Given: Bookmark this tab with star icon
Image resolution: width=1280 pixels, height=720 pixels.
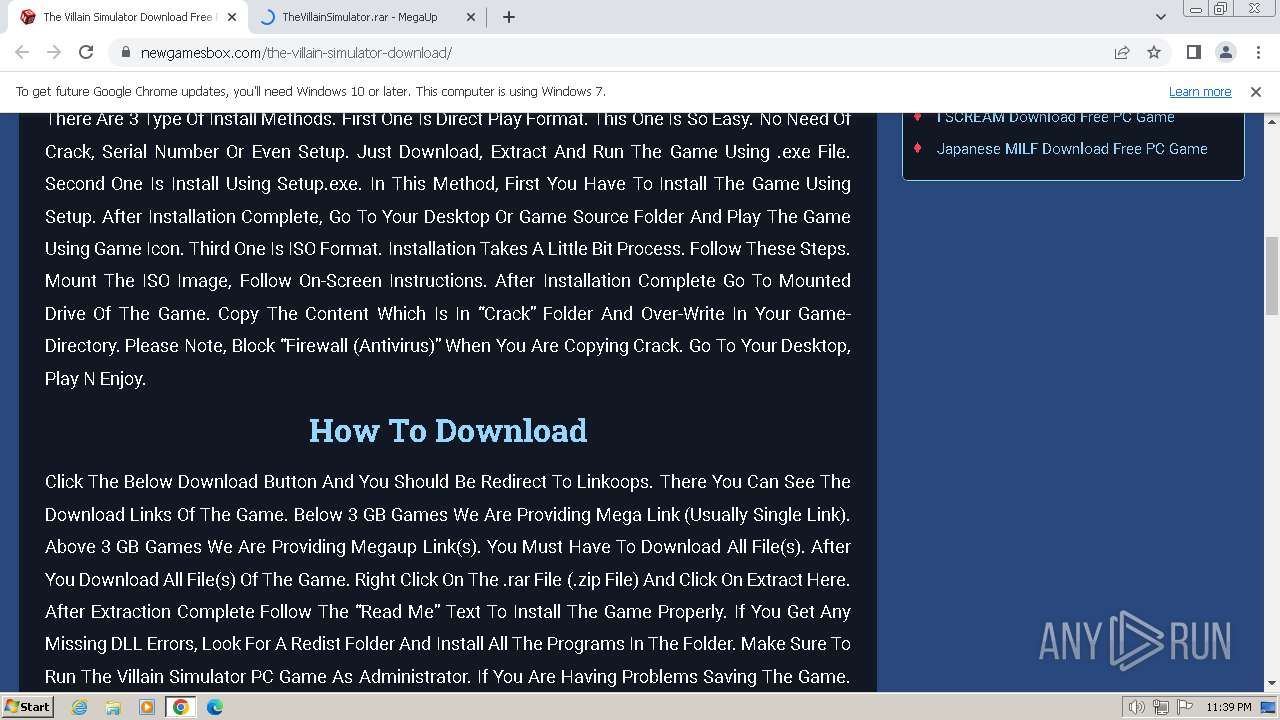Looking at the screenshot, I should tap(1154, 53).
